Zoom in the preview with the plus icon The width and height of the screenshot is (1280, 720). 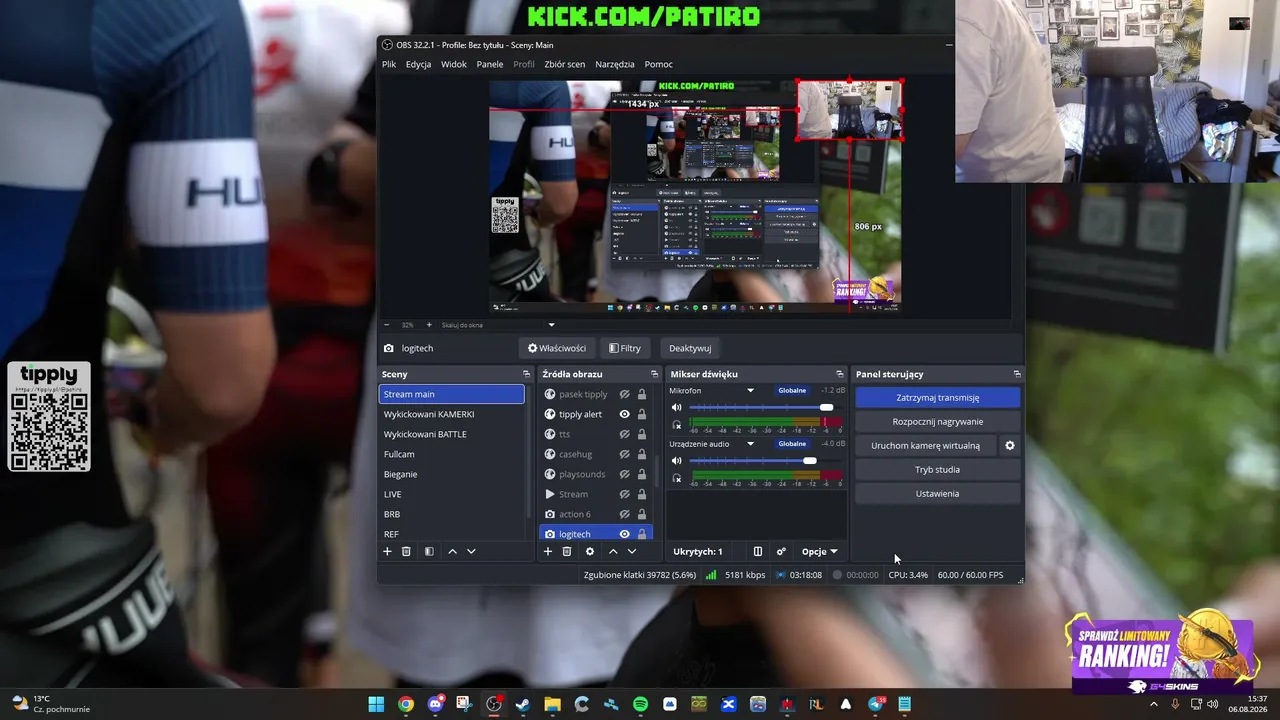[429, 325]
